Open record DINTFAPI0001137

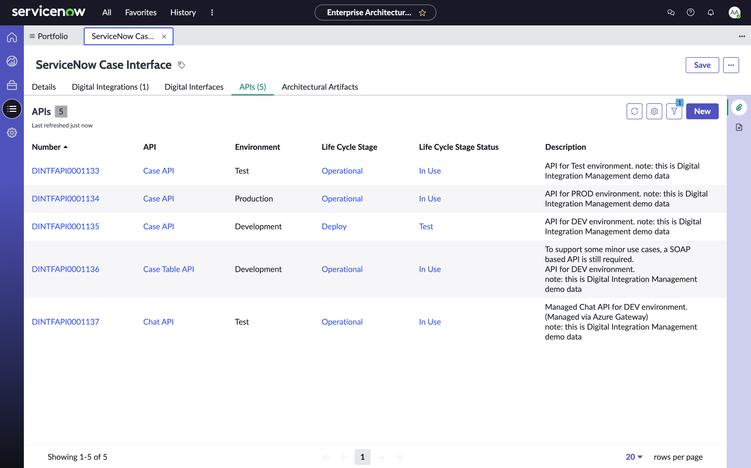click(66, 322)
